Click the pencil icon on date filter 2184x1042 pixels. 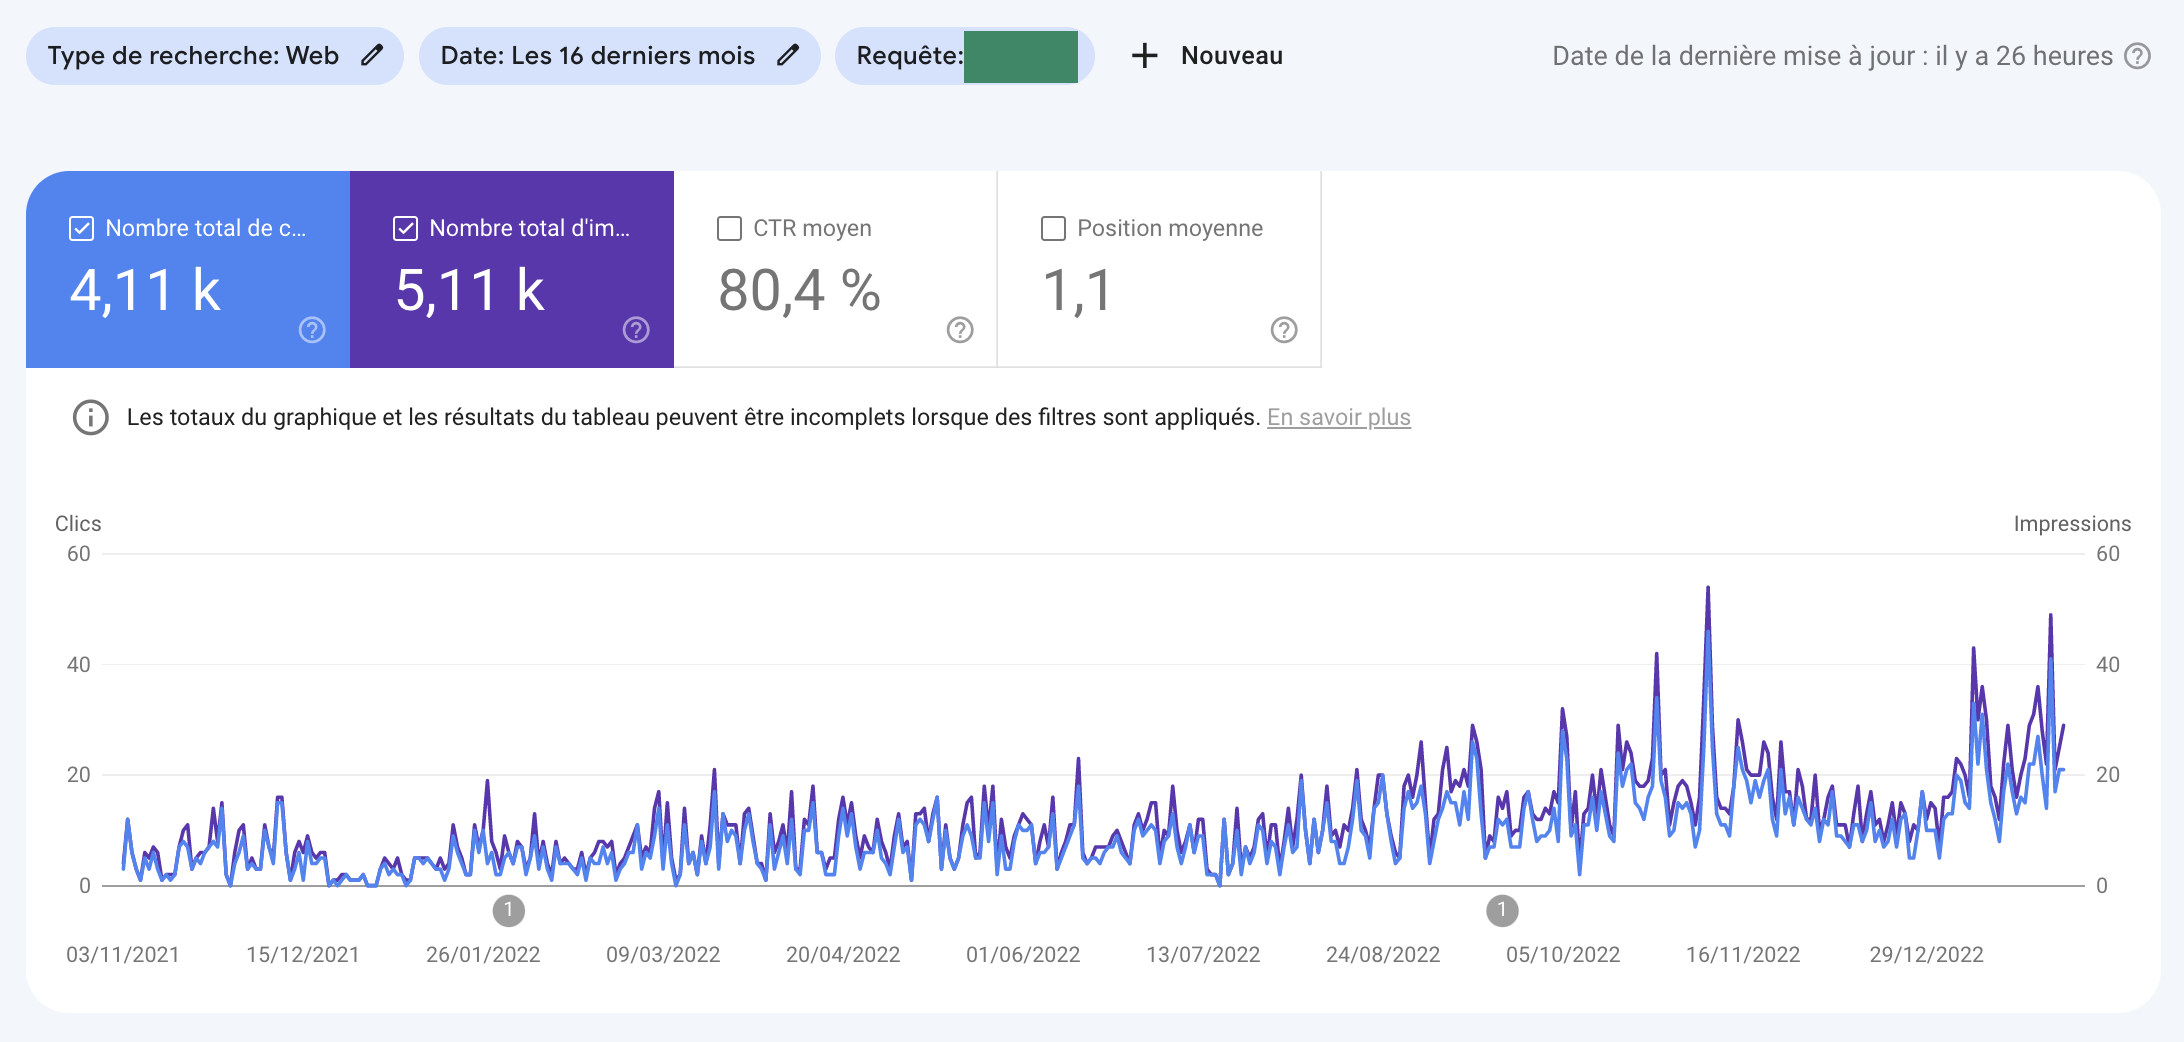click(788, 55)
